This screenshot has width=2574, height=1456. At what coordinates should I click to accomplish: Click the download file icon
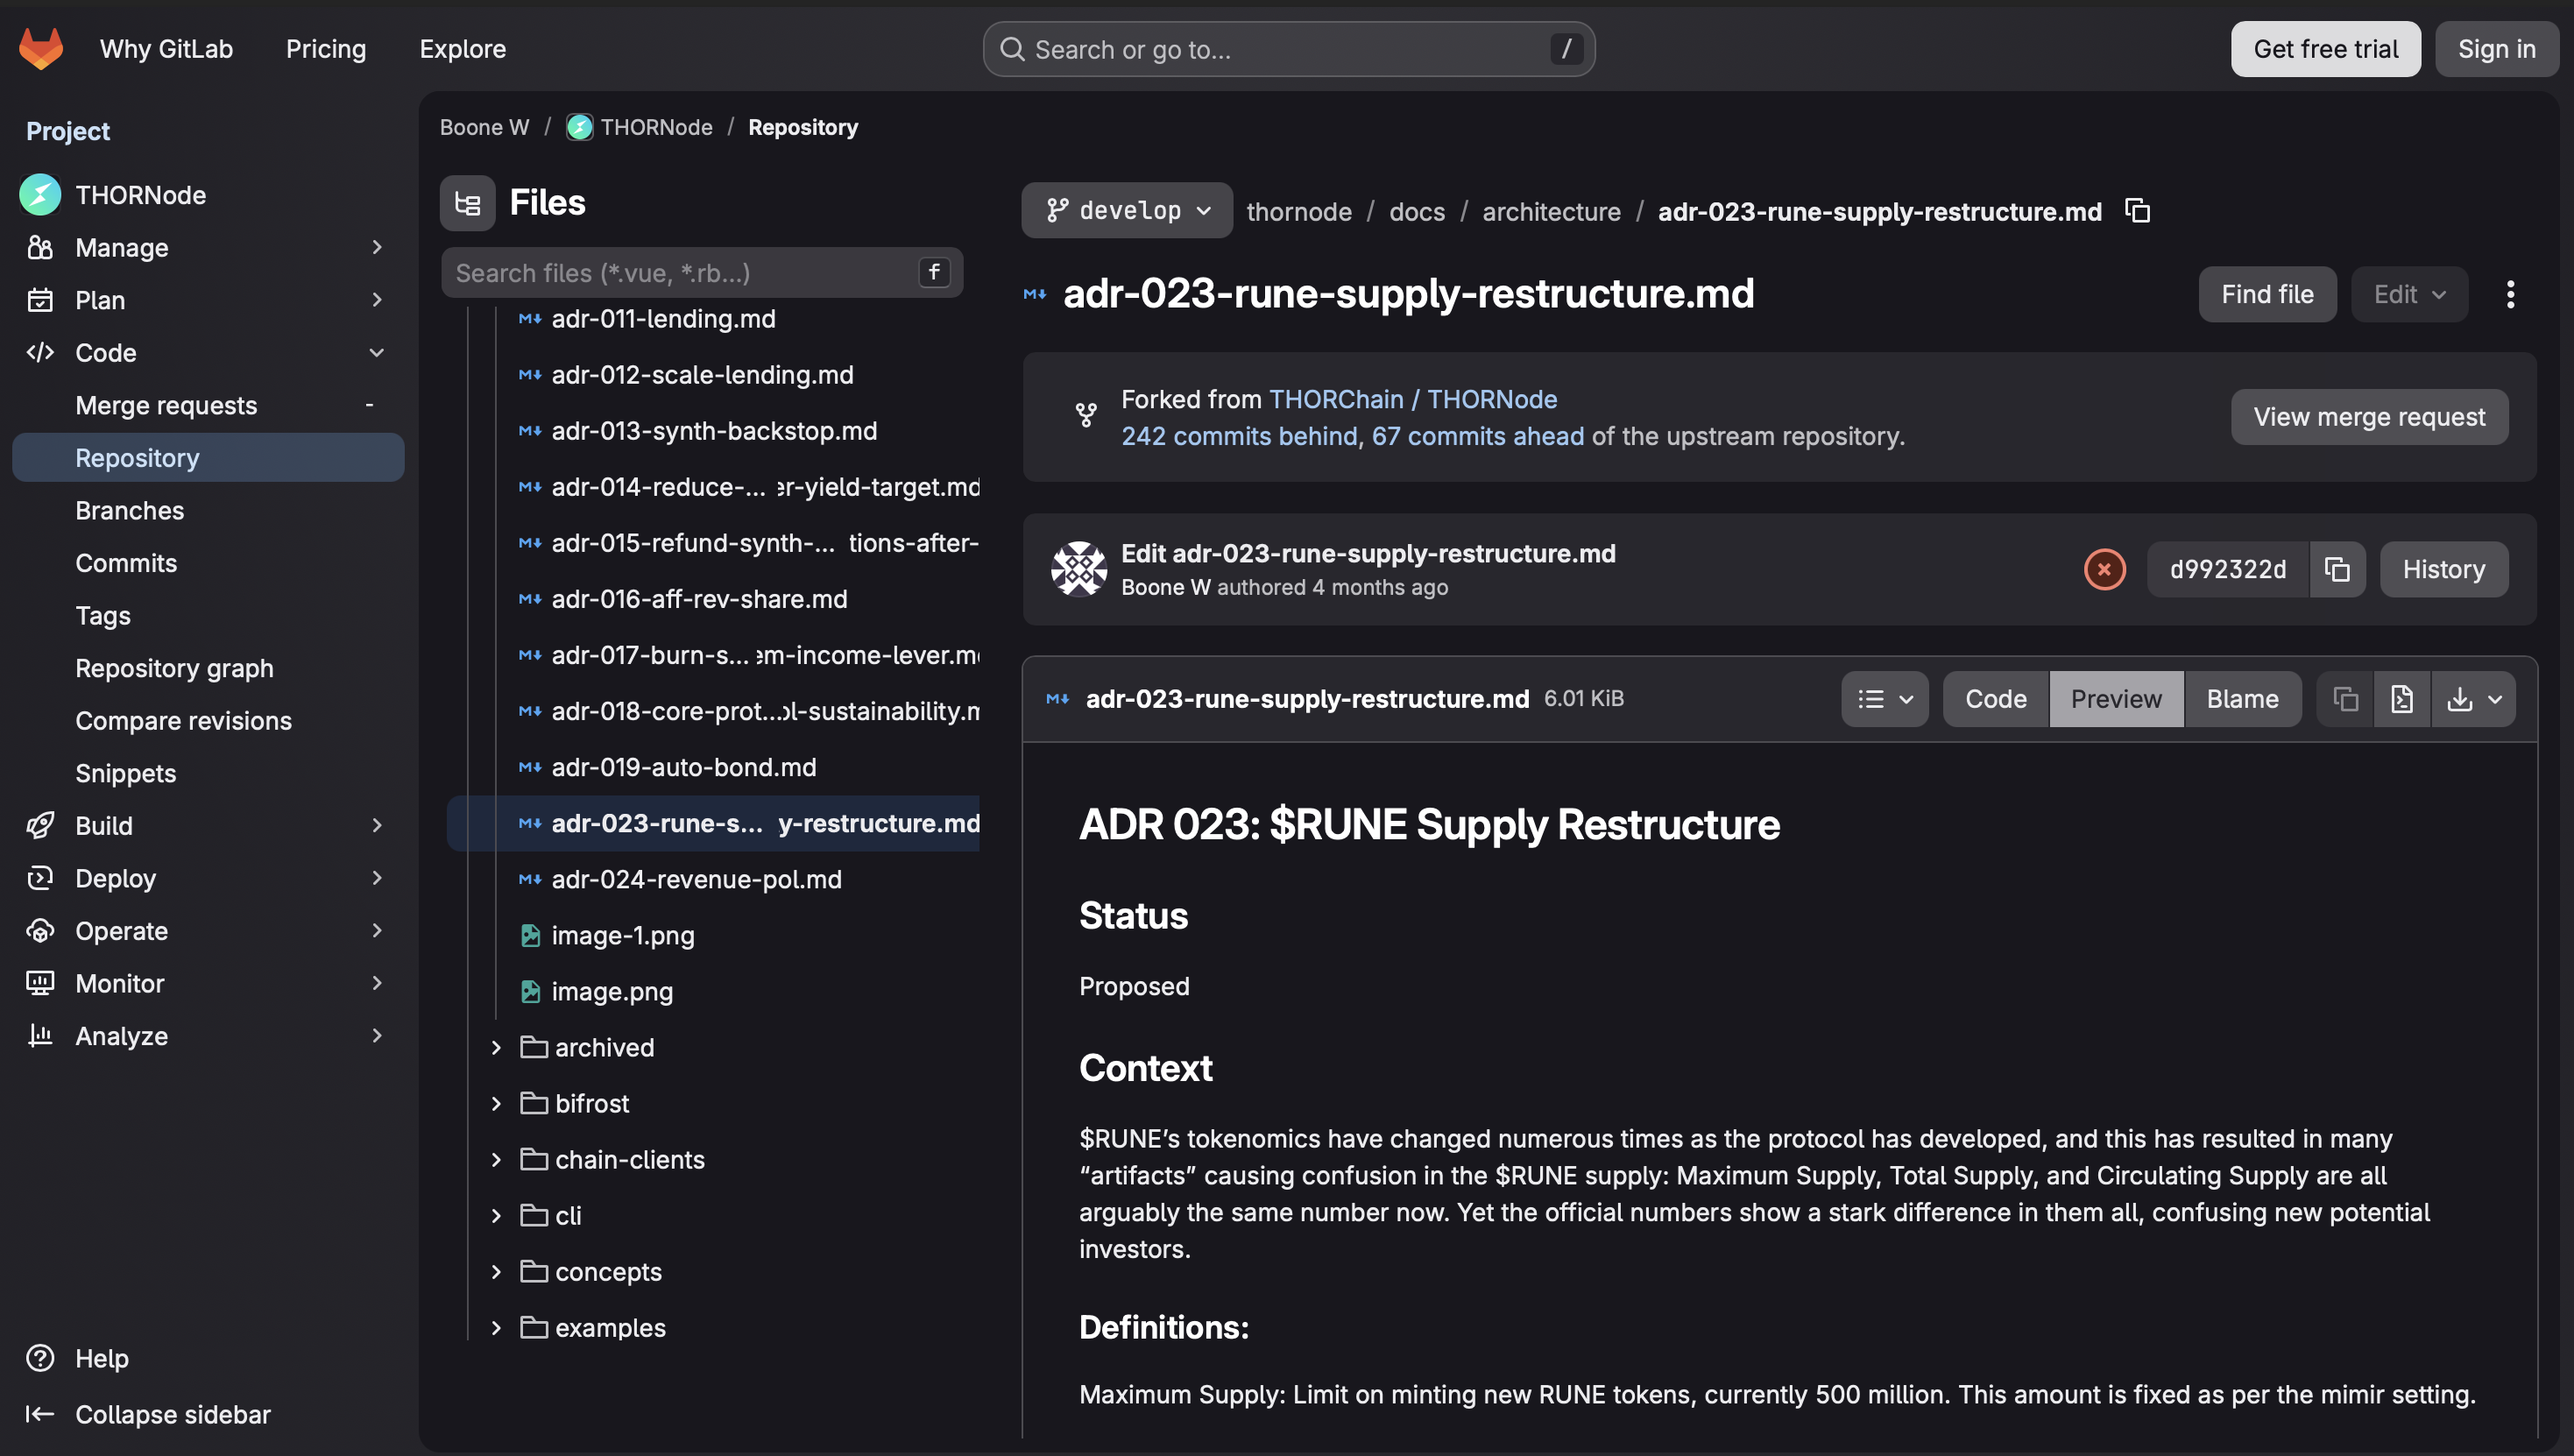2459,699
